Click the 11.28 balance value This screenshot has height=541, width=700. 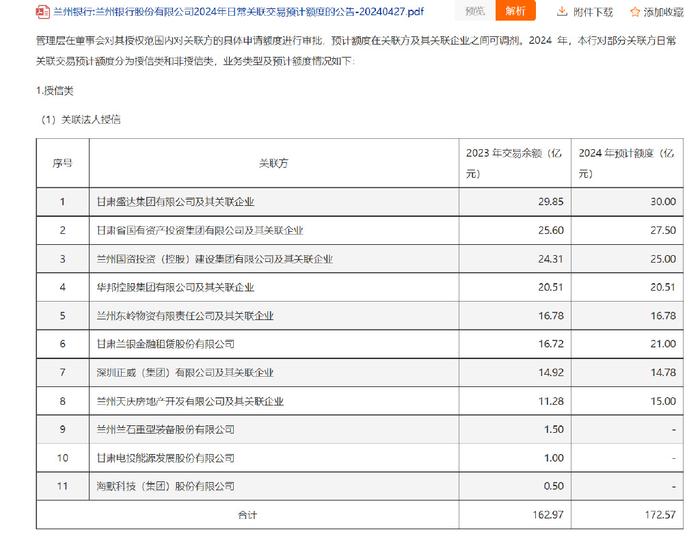point(550,401)
